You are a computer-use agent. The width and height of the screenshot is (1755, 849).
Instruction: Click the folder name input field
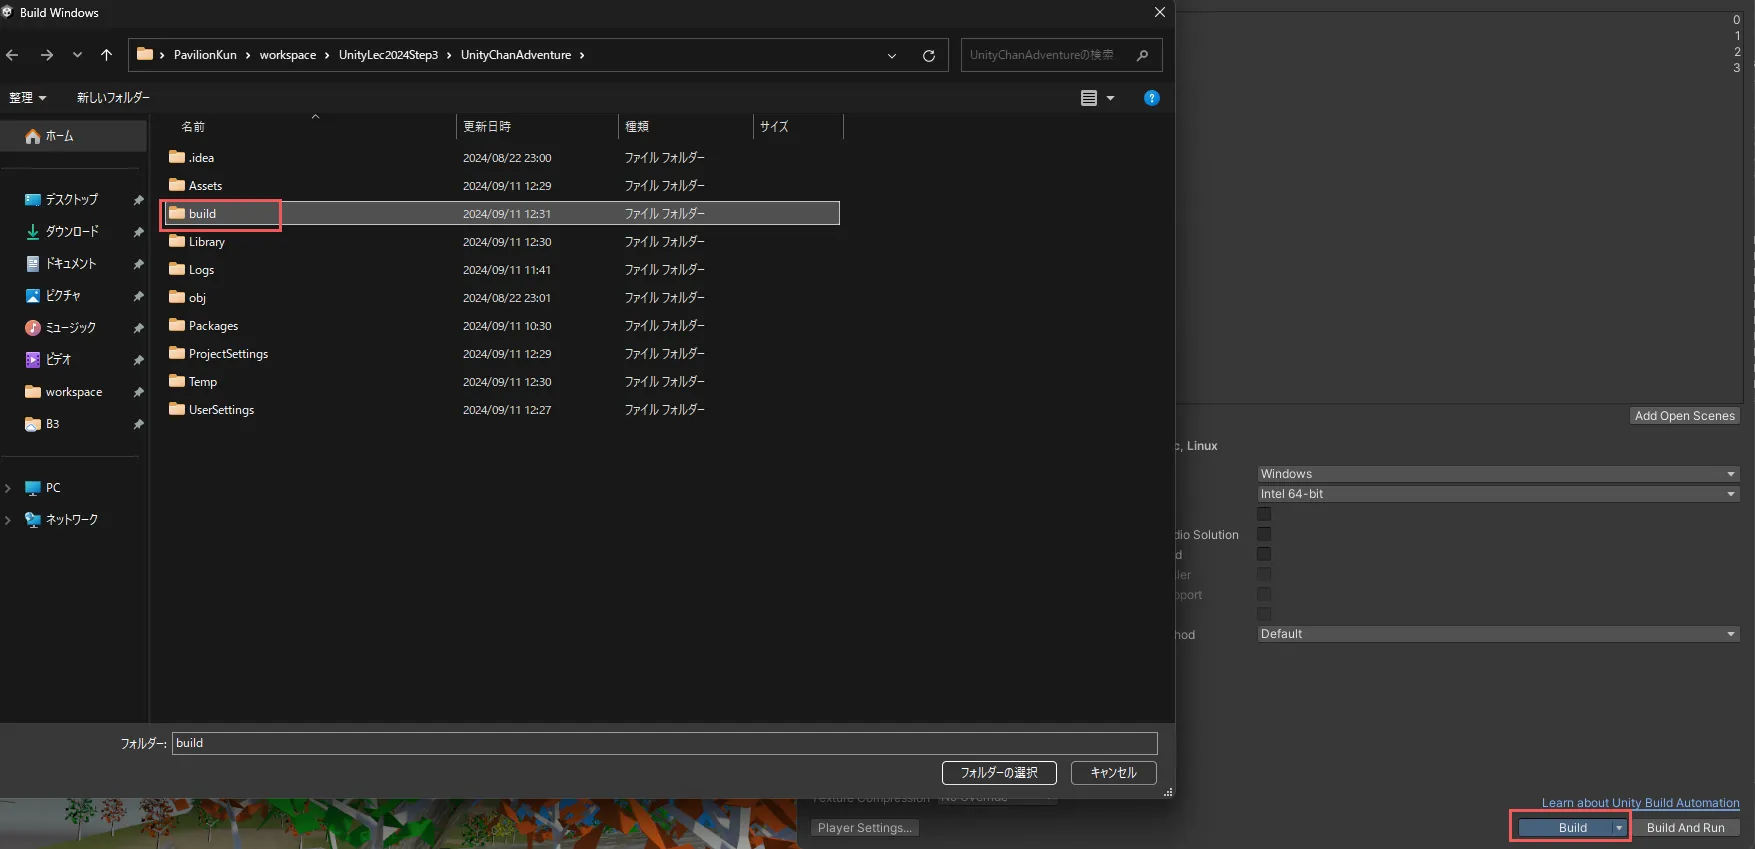(x=664, y=743)
